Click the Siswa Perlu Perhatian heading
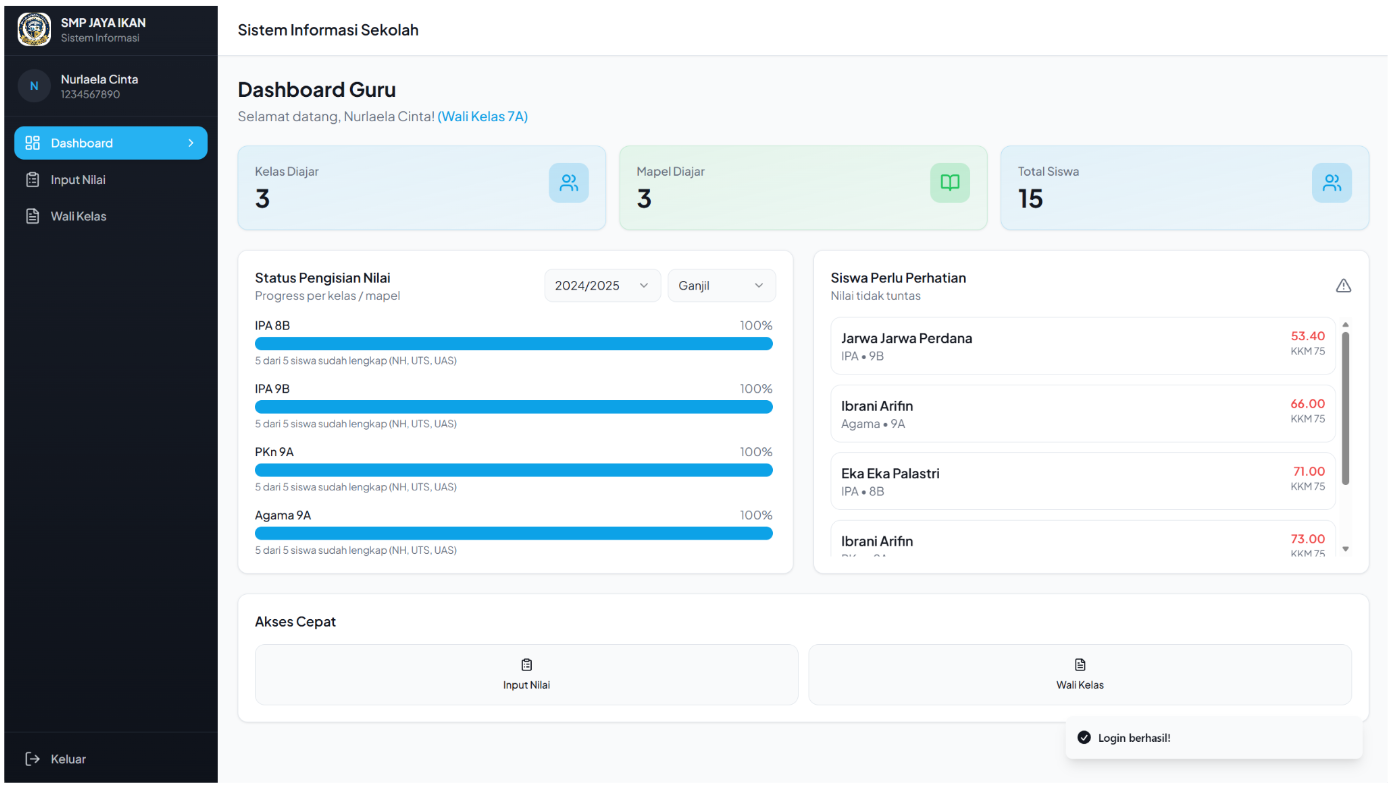The height and width of the screenshot is (789, 1394). (898, 278)
